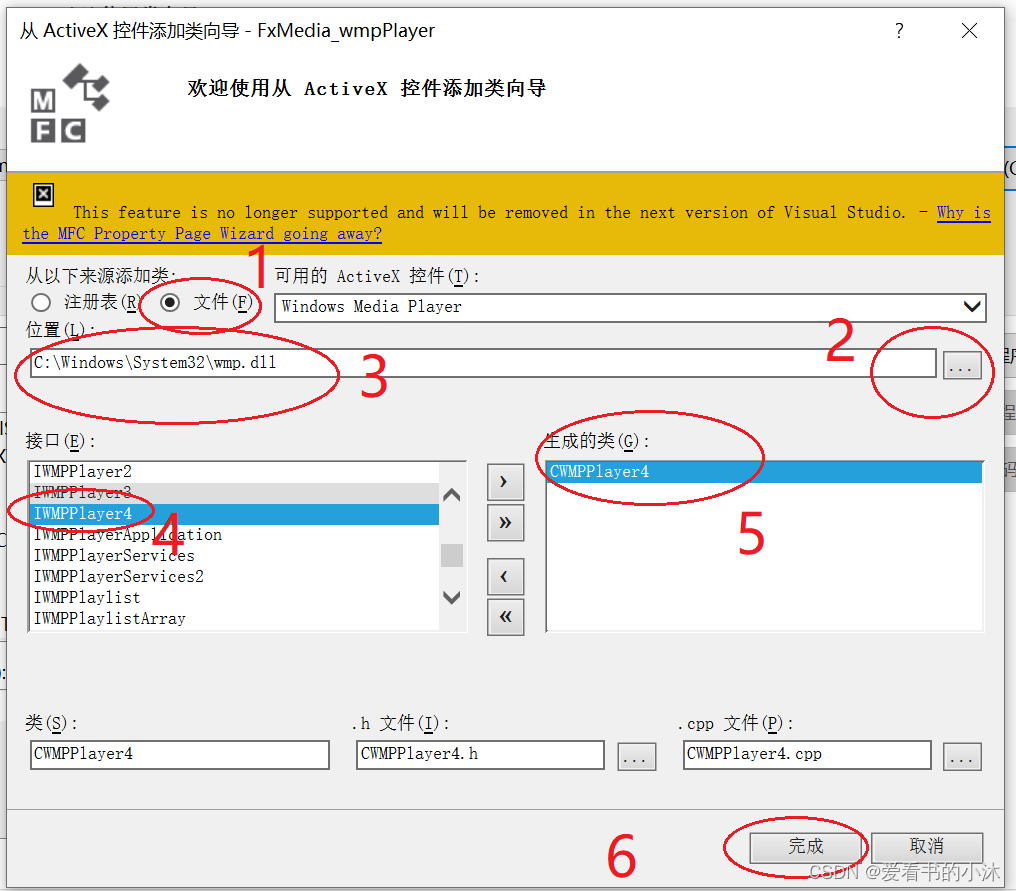Browse for the .h file location
The image size is (1016, 891).
pos(636,757)
